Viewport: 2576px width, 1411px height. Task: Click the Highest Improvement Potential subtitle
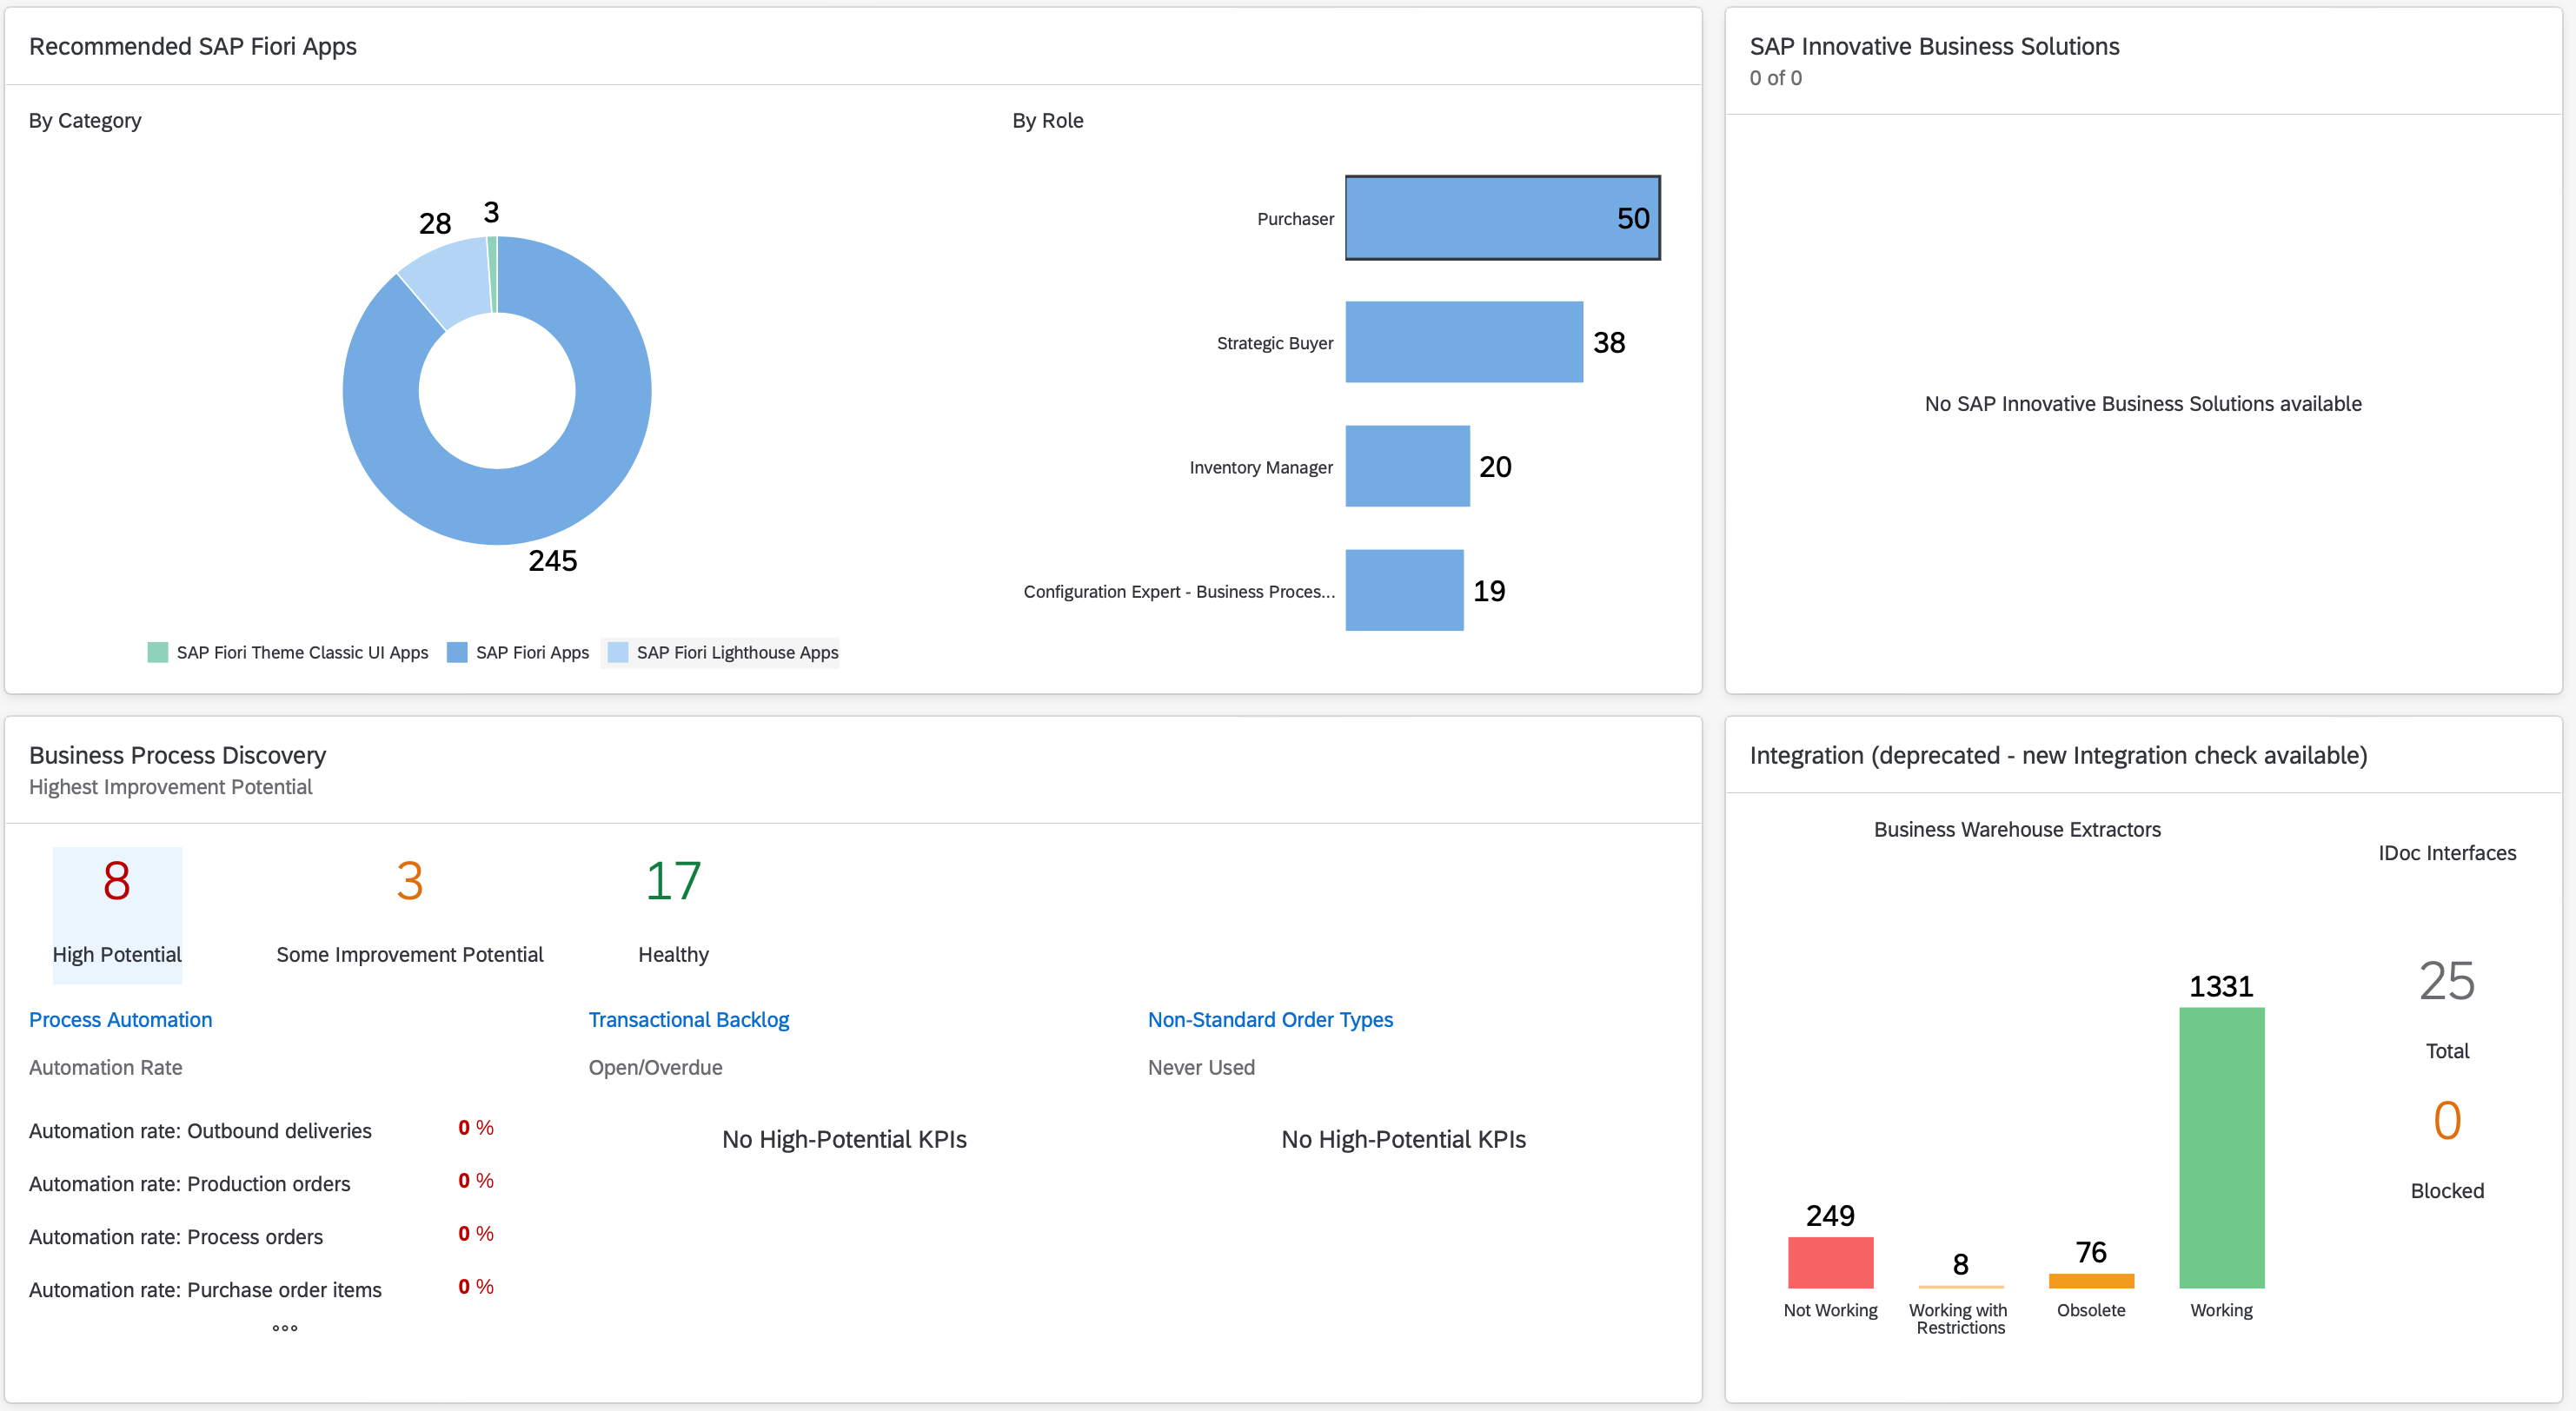pos(170,787)
